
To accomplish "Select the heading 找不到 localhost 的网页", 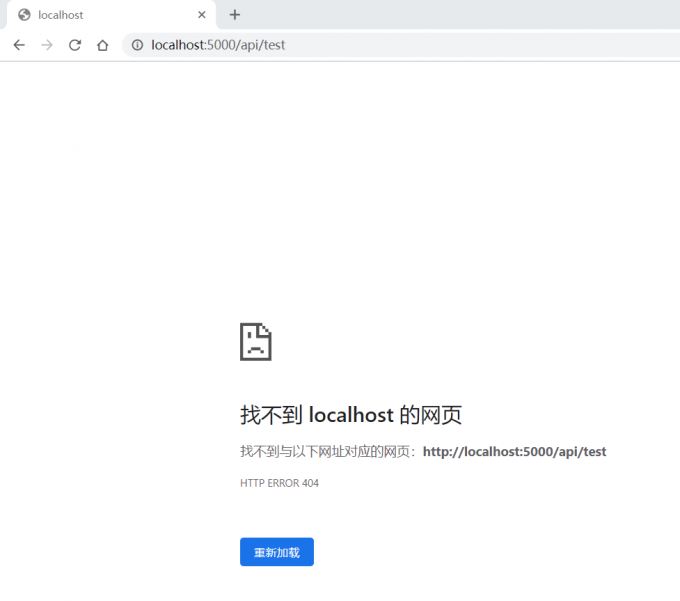I will click(x=351, y=415).
